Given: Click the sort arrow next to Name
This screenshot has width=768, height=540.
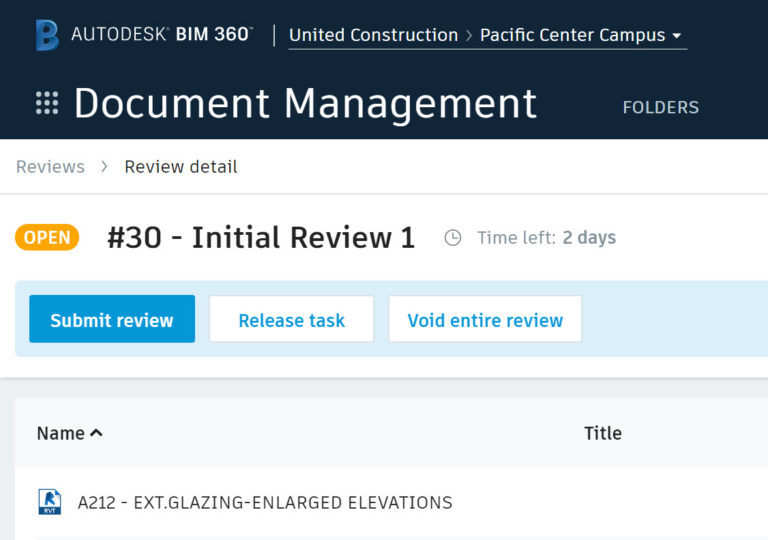Looking at the screenshot, I should (96, 433).
